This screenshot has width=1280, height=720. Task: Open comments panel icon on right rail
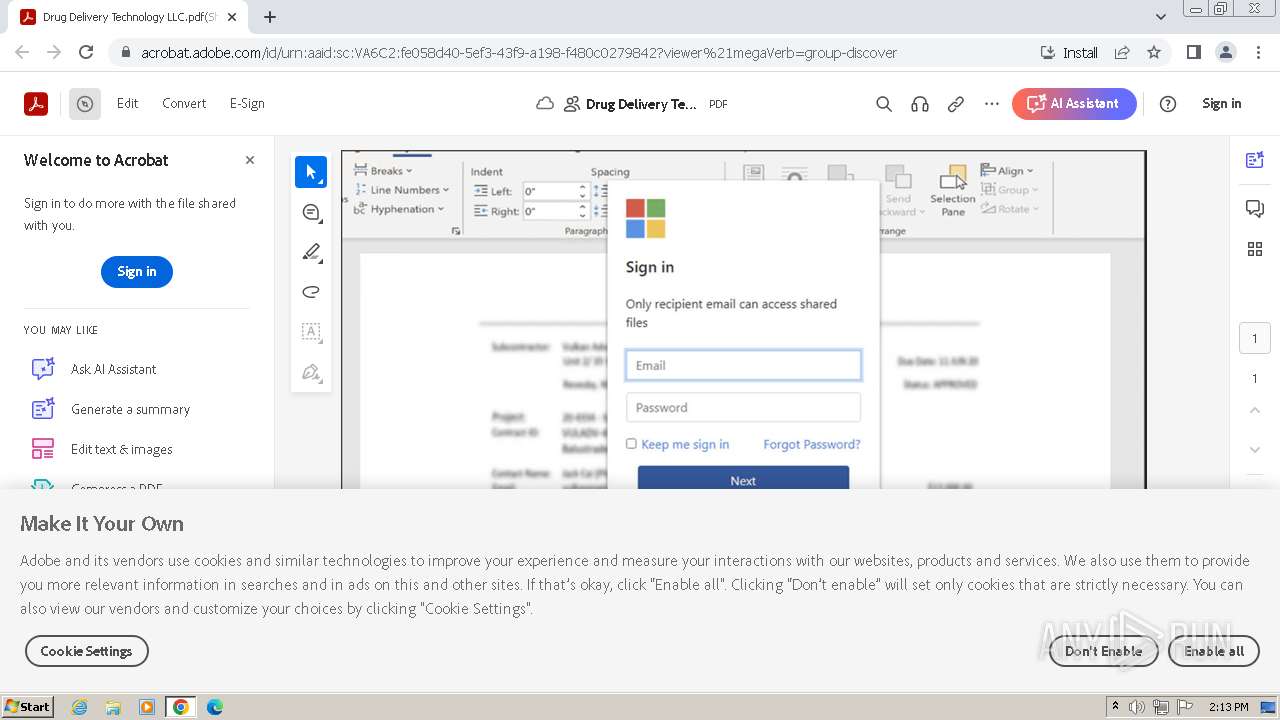1255,208
